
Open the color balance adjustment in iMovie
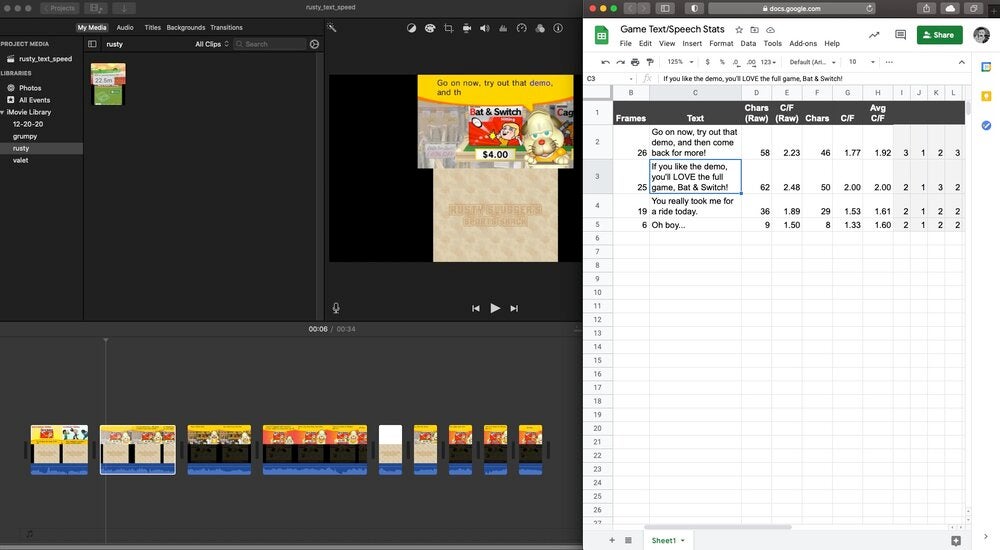pos(411,28)
